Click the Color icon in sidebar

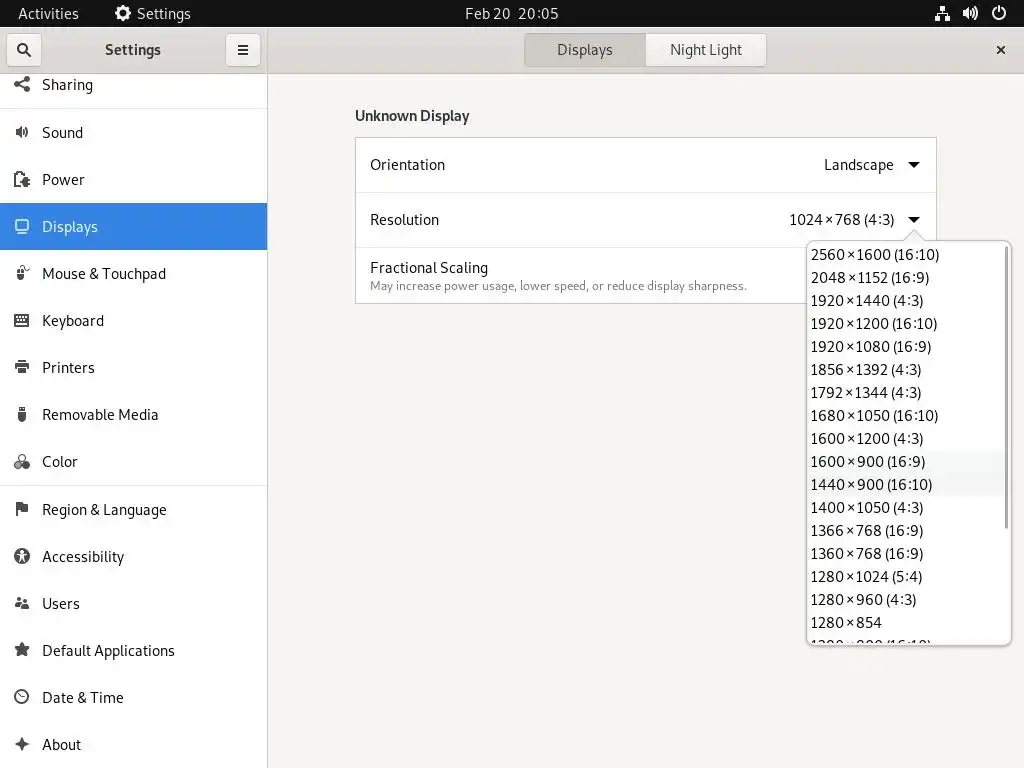click(22, 462)
